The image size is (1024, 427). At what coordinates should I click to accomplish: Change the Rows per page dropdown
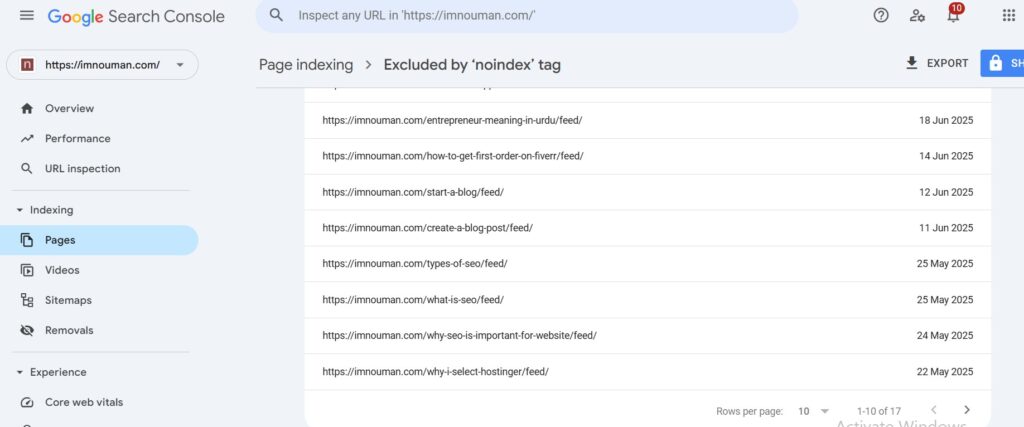[x=813, y=411]
